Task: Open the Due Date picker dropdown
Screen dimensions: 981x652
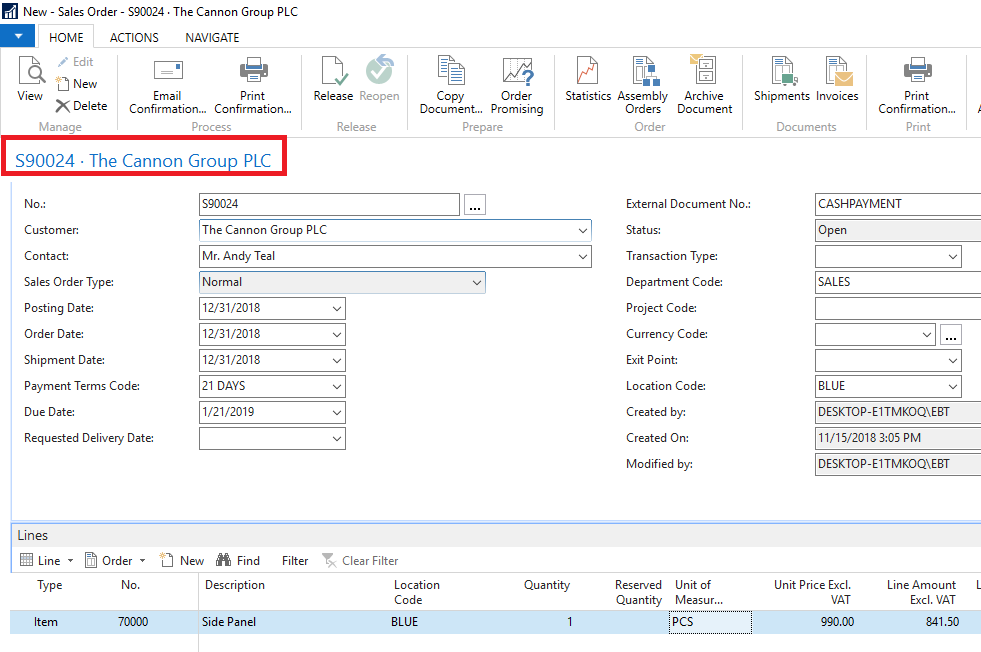Action: click(x=337, y=413)
